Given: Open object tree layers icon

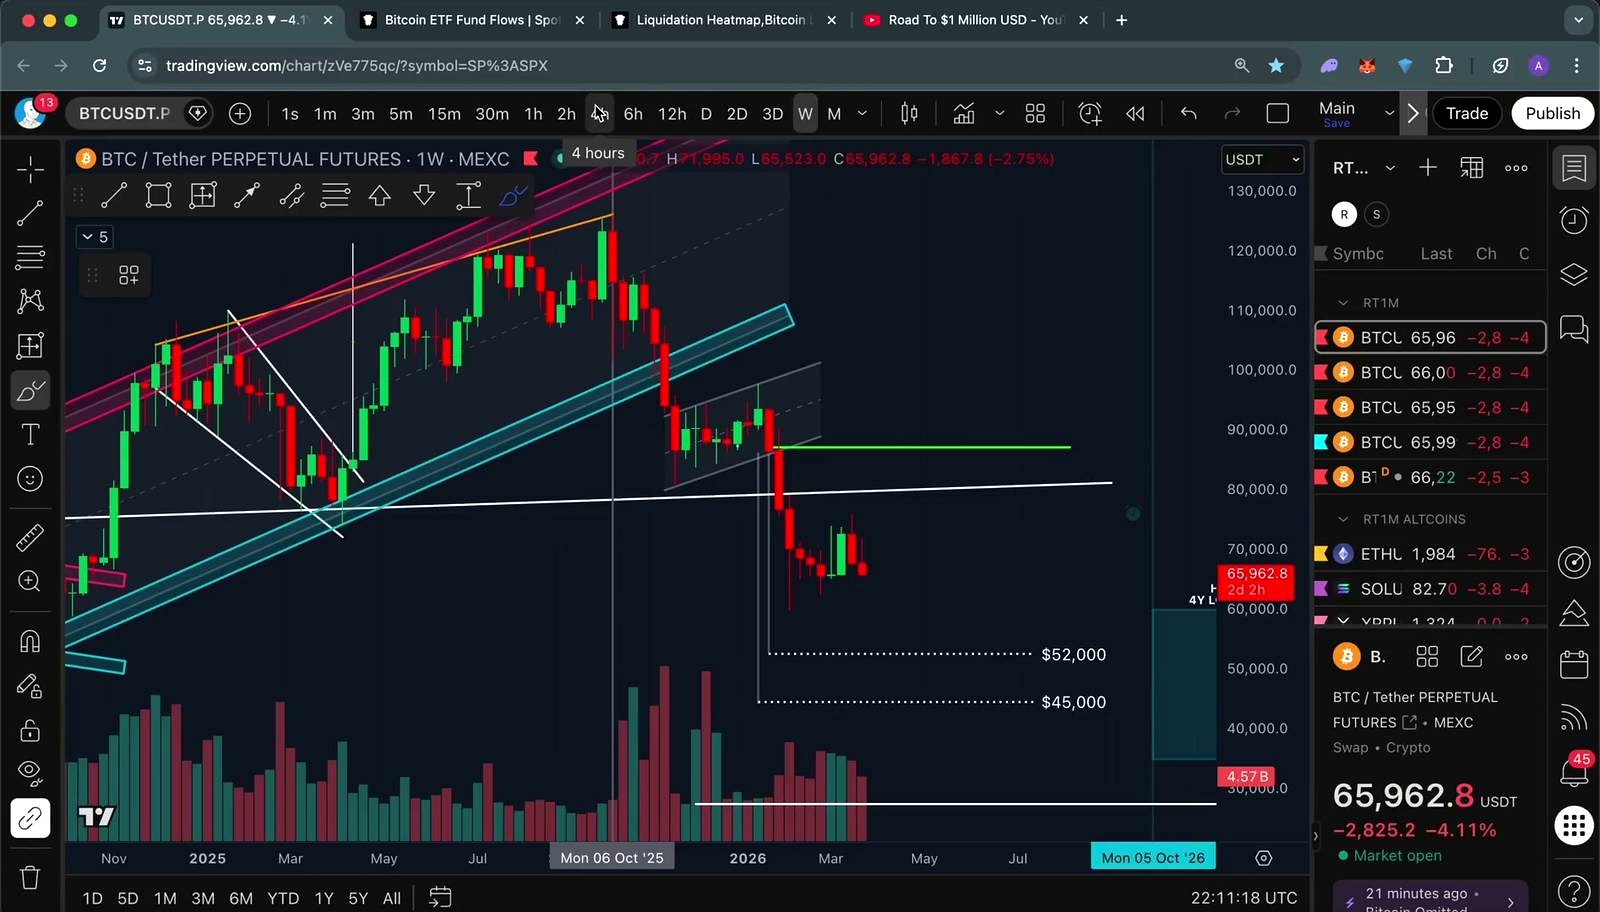Looking at the screenshot, I should tap(1574, 274).
